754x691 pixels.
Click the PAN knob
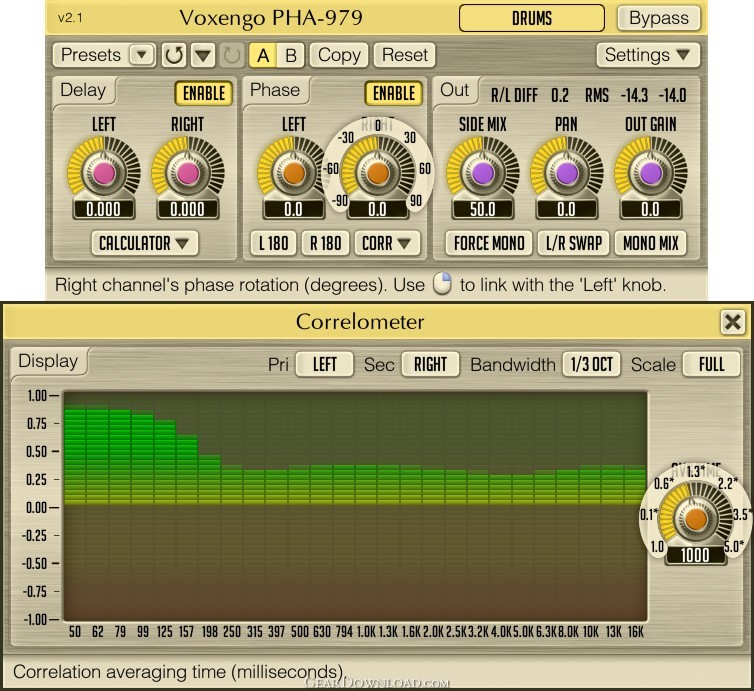pyautogui.click(x=566, y=173)
